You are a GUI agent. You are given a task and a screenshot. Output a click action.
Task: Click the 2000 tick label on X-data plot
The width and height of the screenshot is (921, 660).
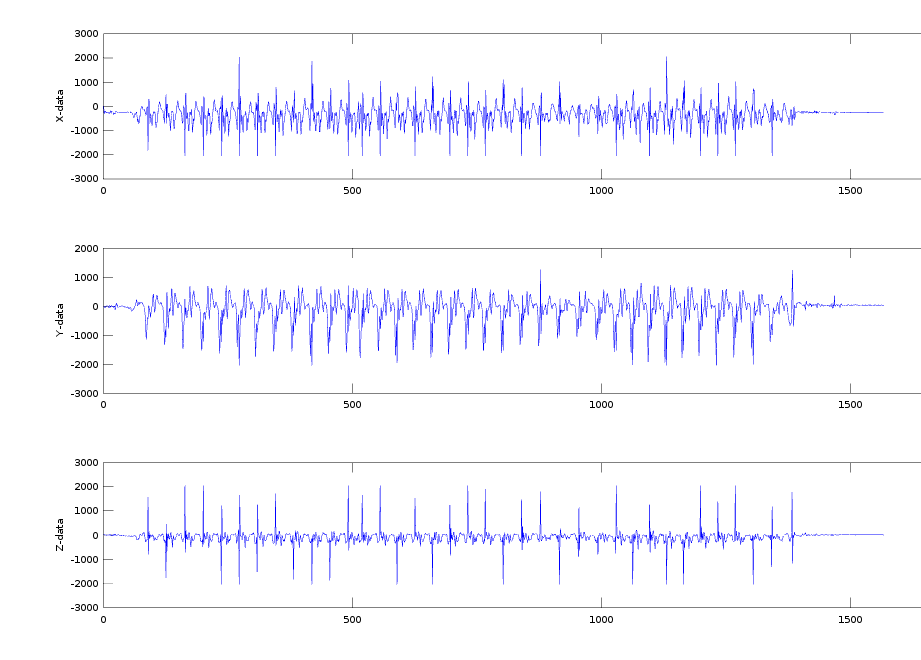[x=86, y=58]
